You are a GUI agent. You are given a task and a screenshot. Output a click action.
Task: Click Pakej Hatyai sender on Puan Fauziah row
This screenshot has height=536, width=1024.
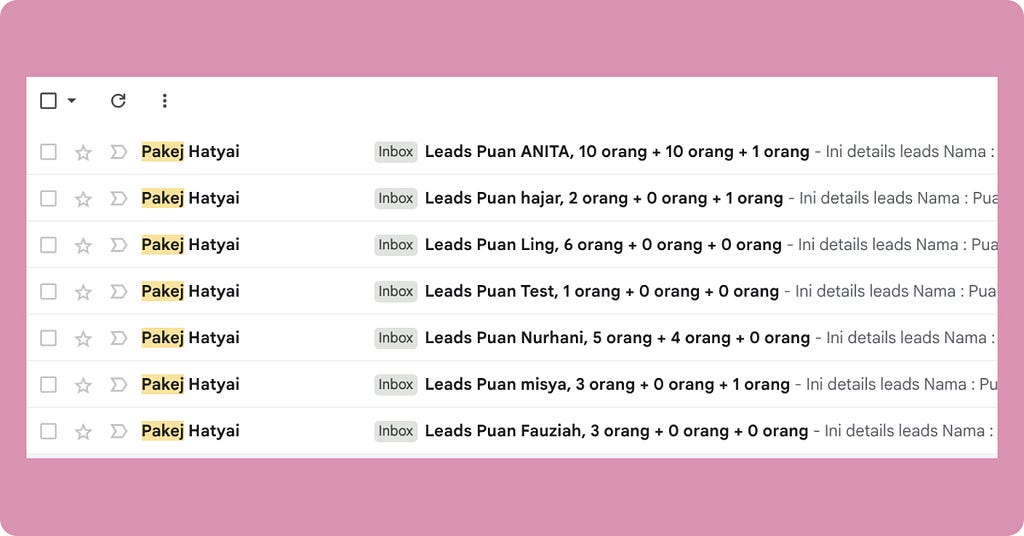(191, 431)
